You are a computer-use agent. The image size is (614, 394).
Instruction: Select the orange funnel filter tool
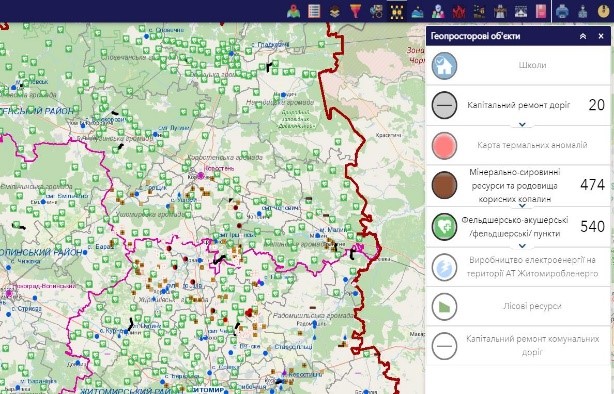pos(355,11)
